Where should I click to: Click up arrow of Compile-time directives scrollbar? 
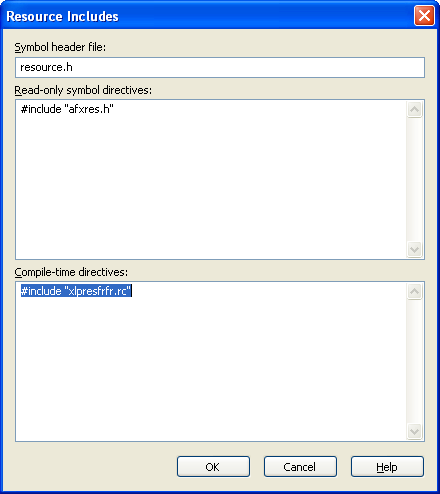click(x=415, y=292)
